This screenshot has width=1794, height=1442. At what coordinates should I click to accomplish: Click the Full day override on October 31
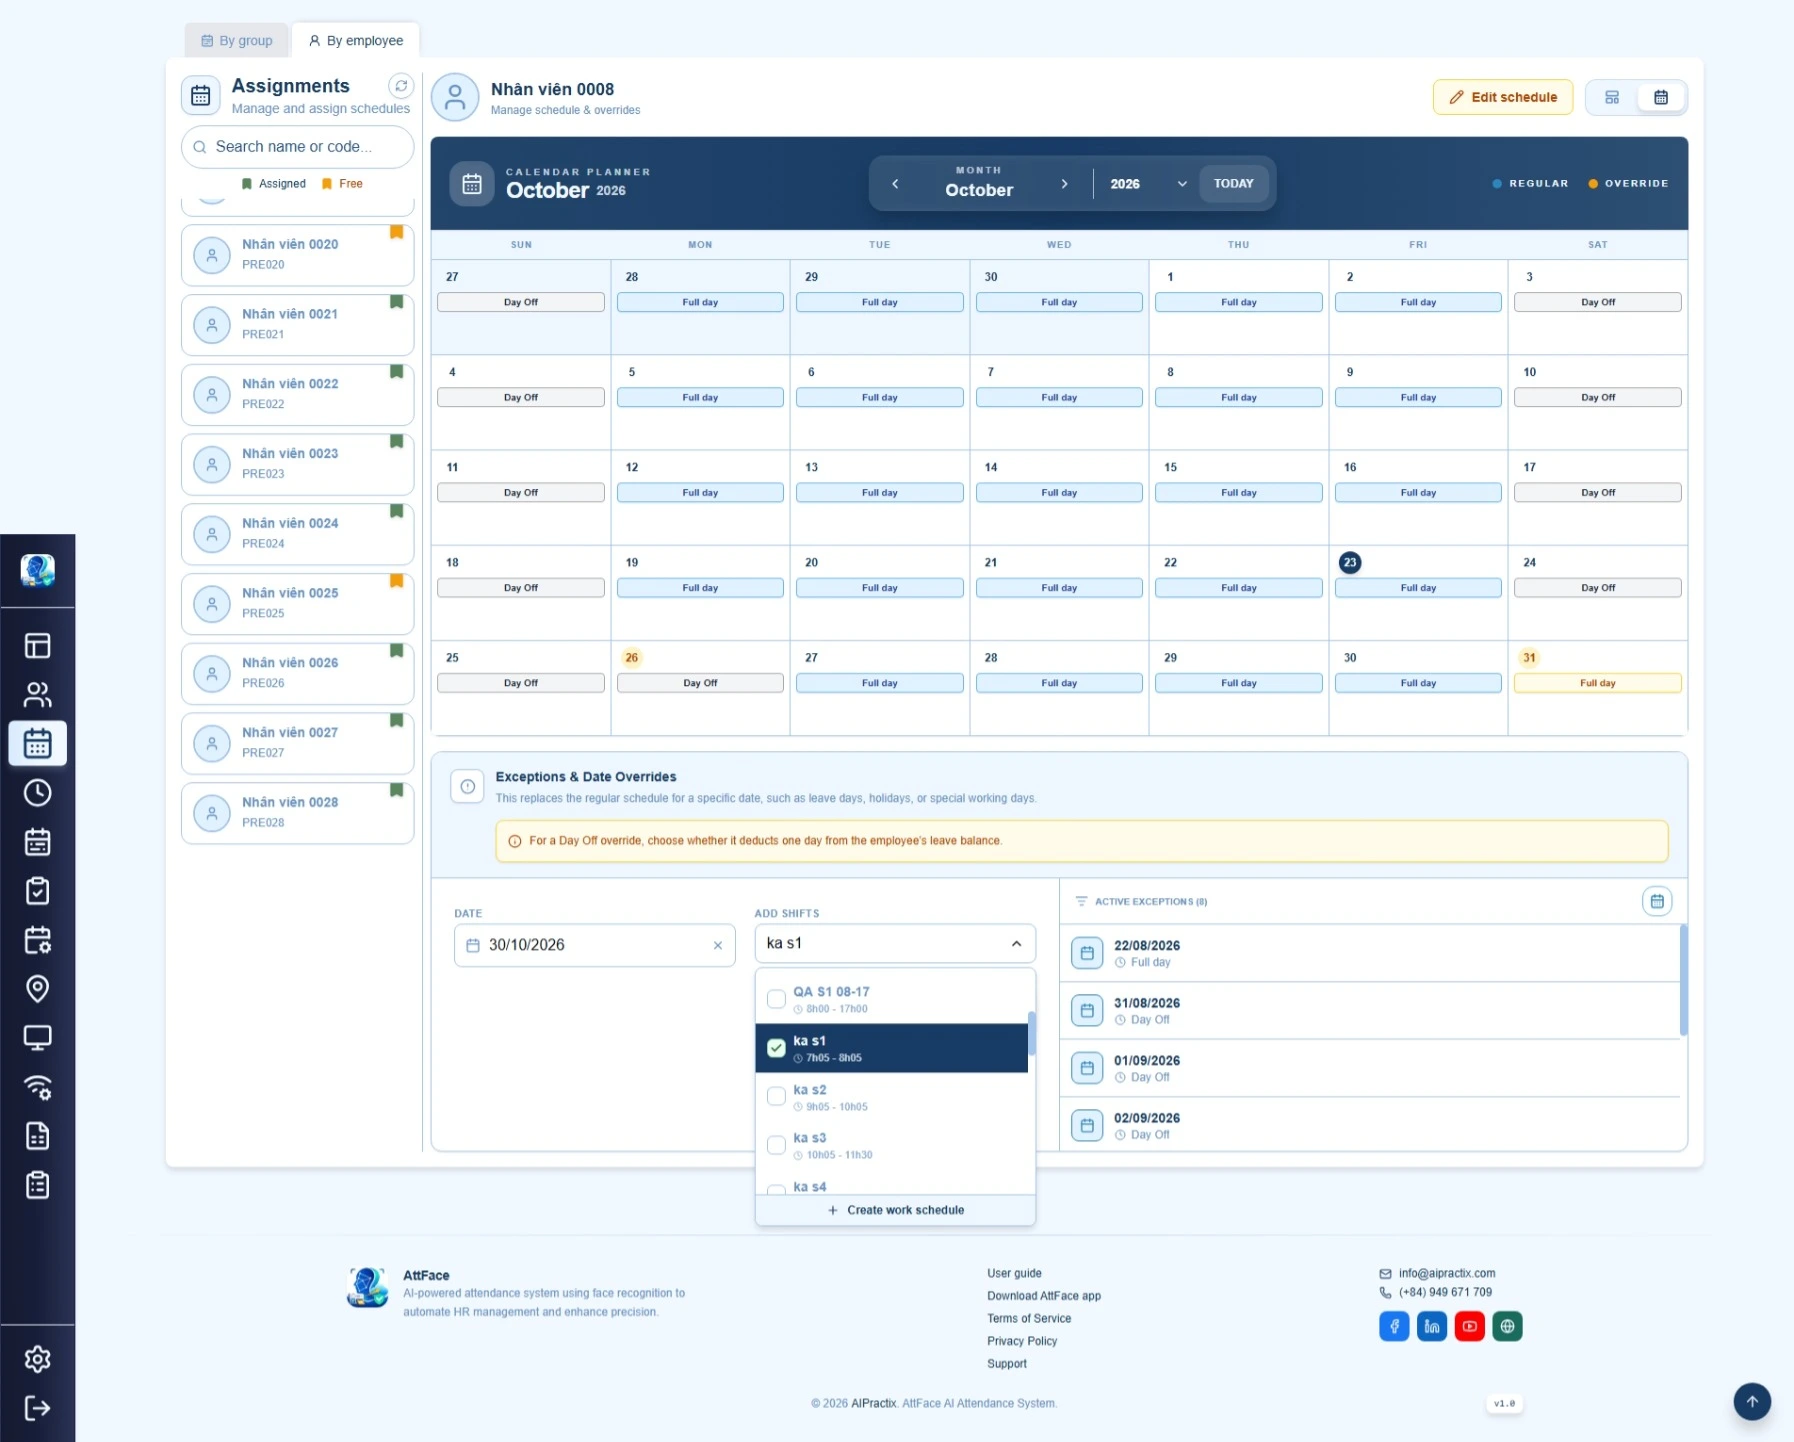pyautogui.click(x=1597, y=683)
